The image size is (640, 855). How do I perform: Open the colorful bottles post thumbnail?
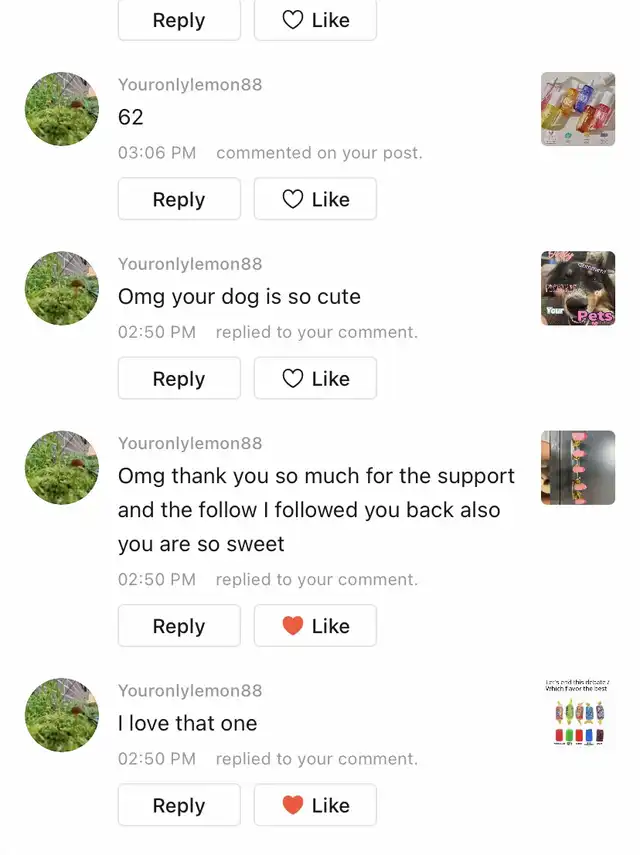[x=578, y=109]
